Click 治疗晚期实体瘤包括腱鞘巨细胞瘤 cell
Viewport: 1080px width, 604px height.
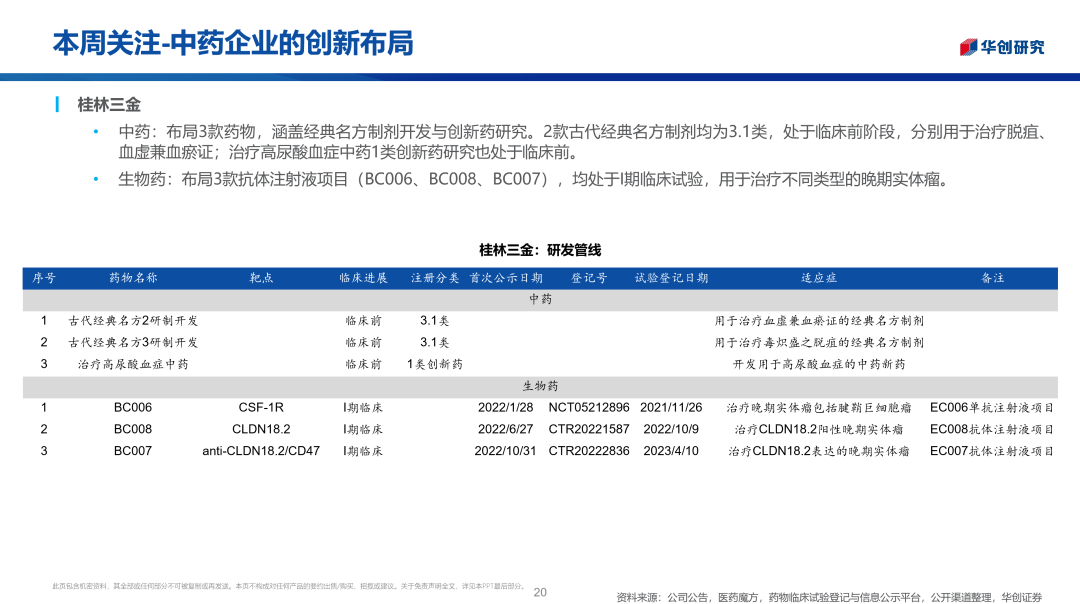tap(819, 408)
